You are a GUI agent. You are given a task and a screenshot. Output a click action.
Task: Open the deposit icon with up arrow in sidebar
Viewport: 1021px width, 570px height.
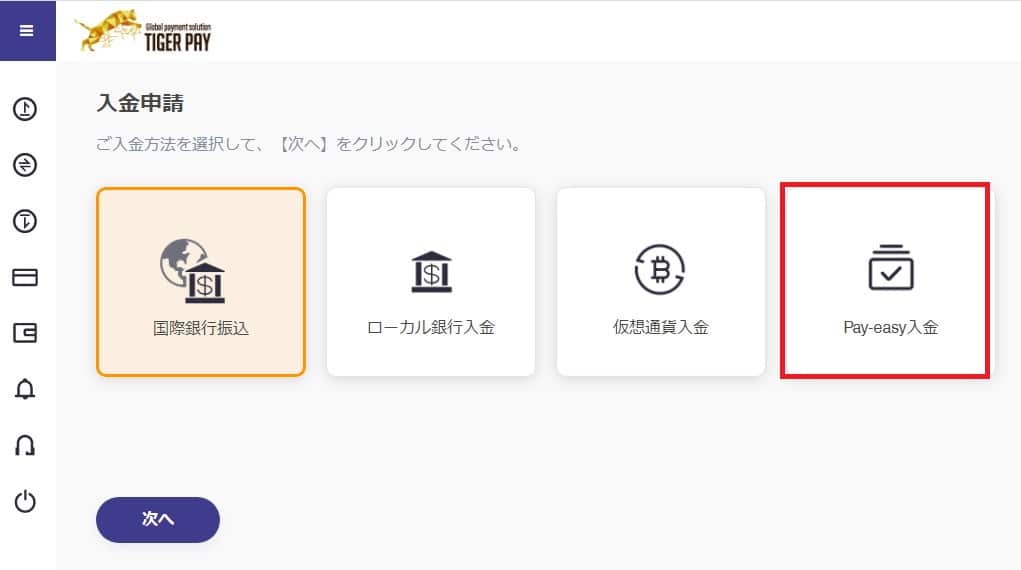[25, 109]
